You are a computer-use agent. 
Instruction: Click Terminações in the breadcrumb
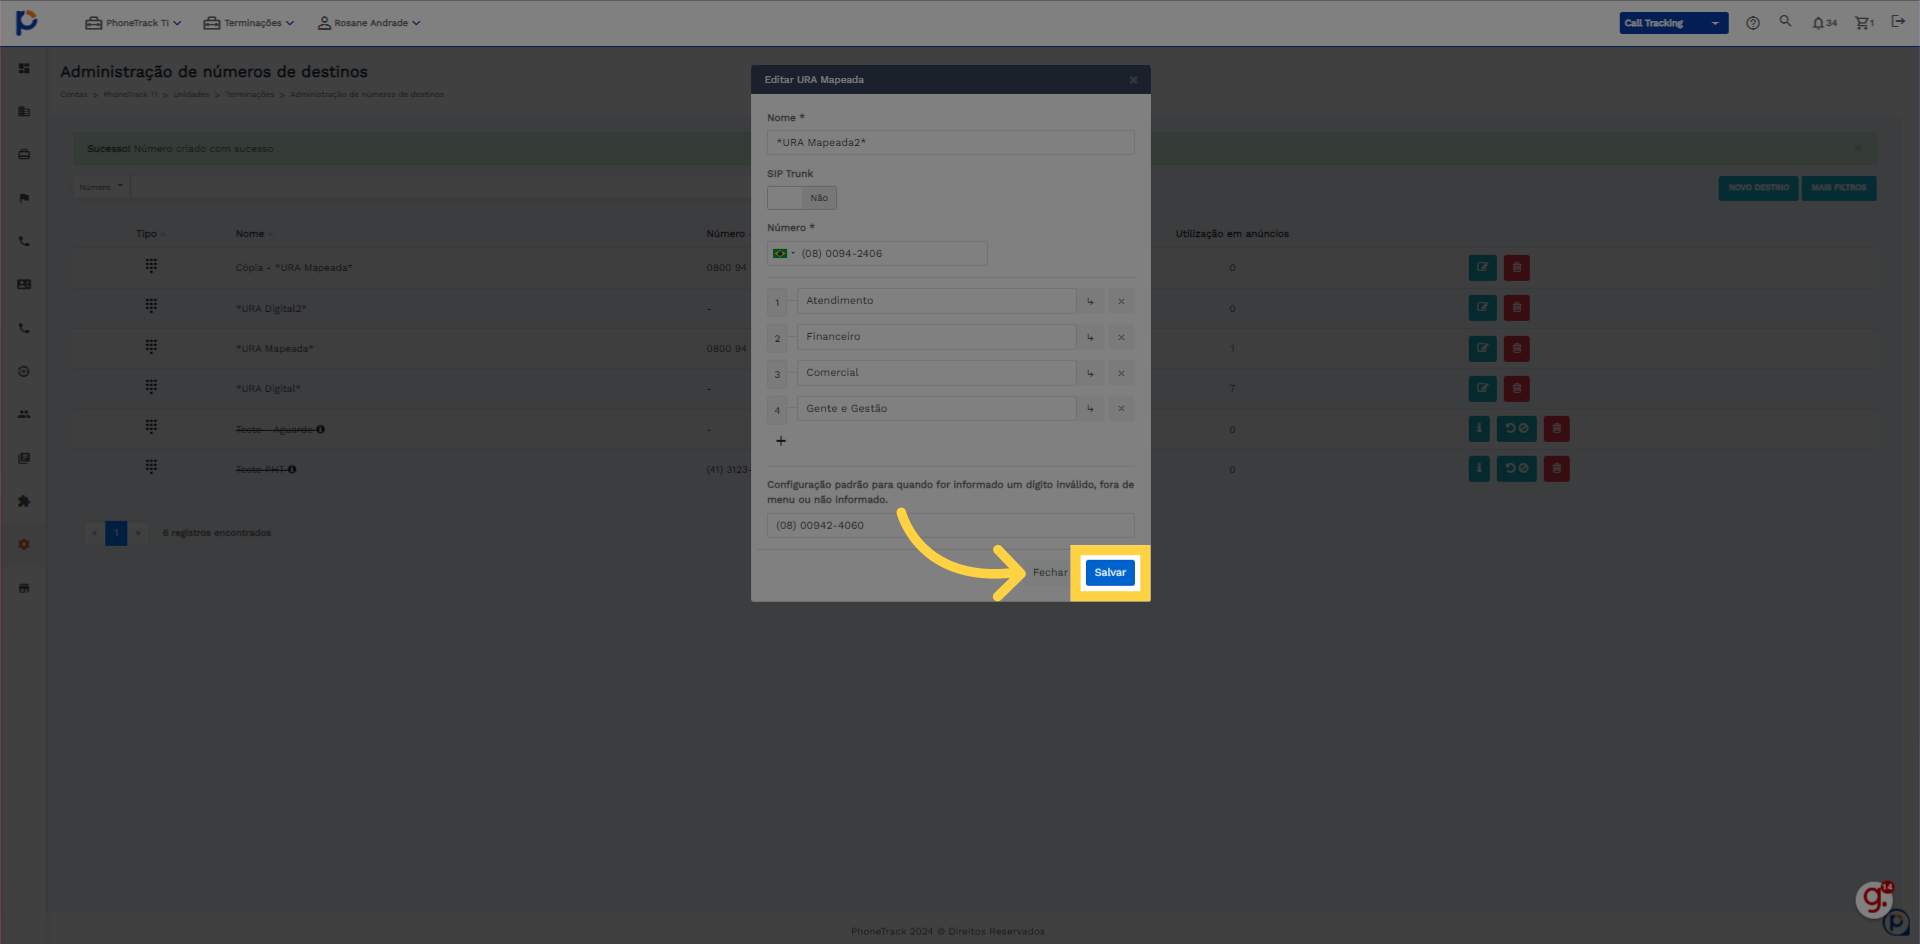(x=249, y=95)
